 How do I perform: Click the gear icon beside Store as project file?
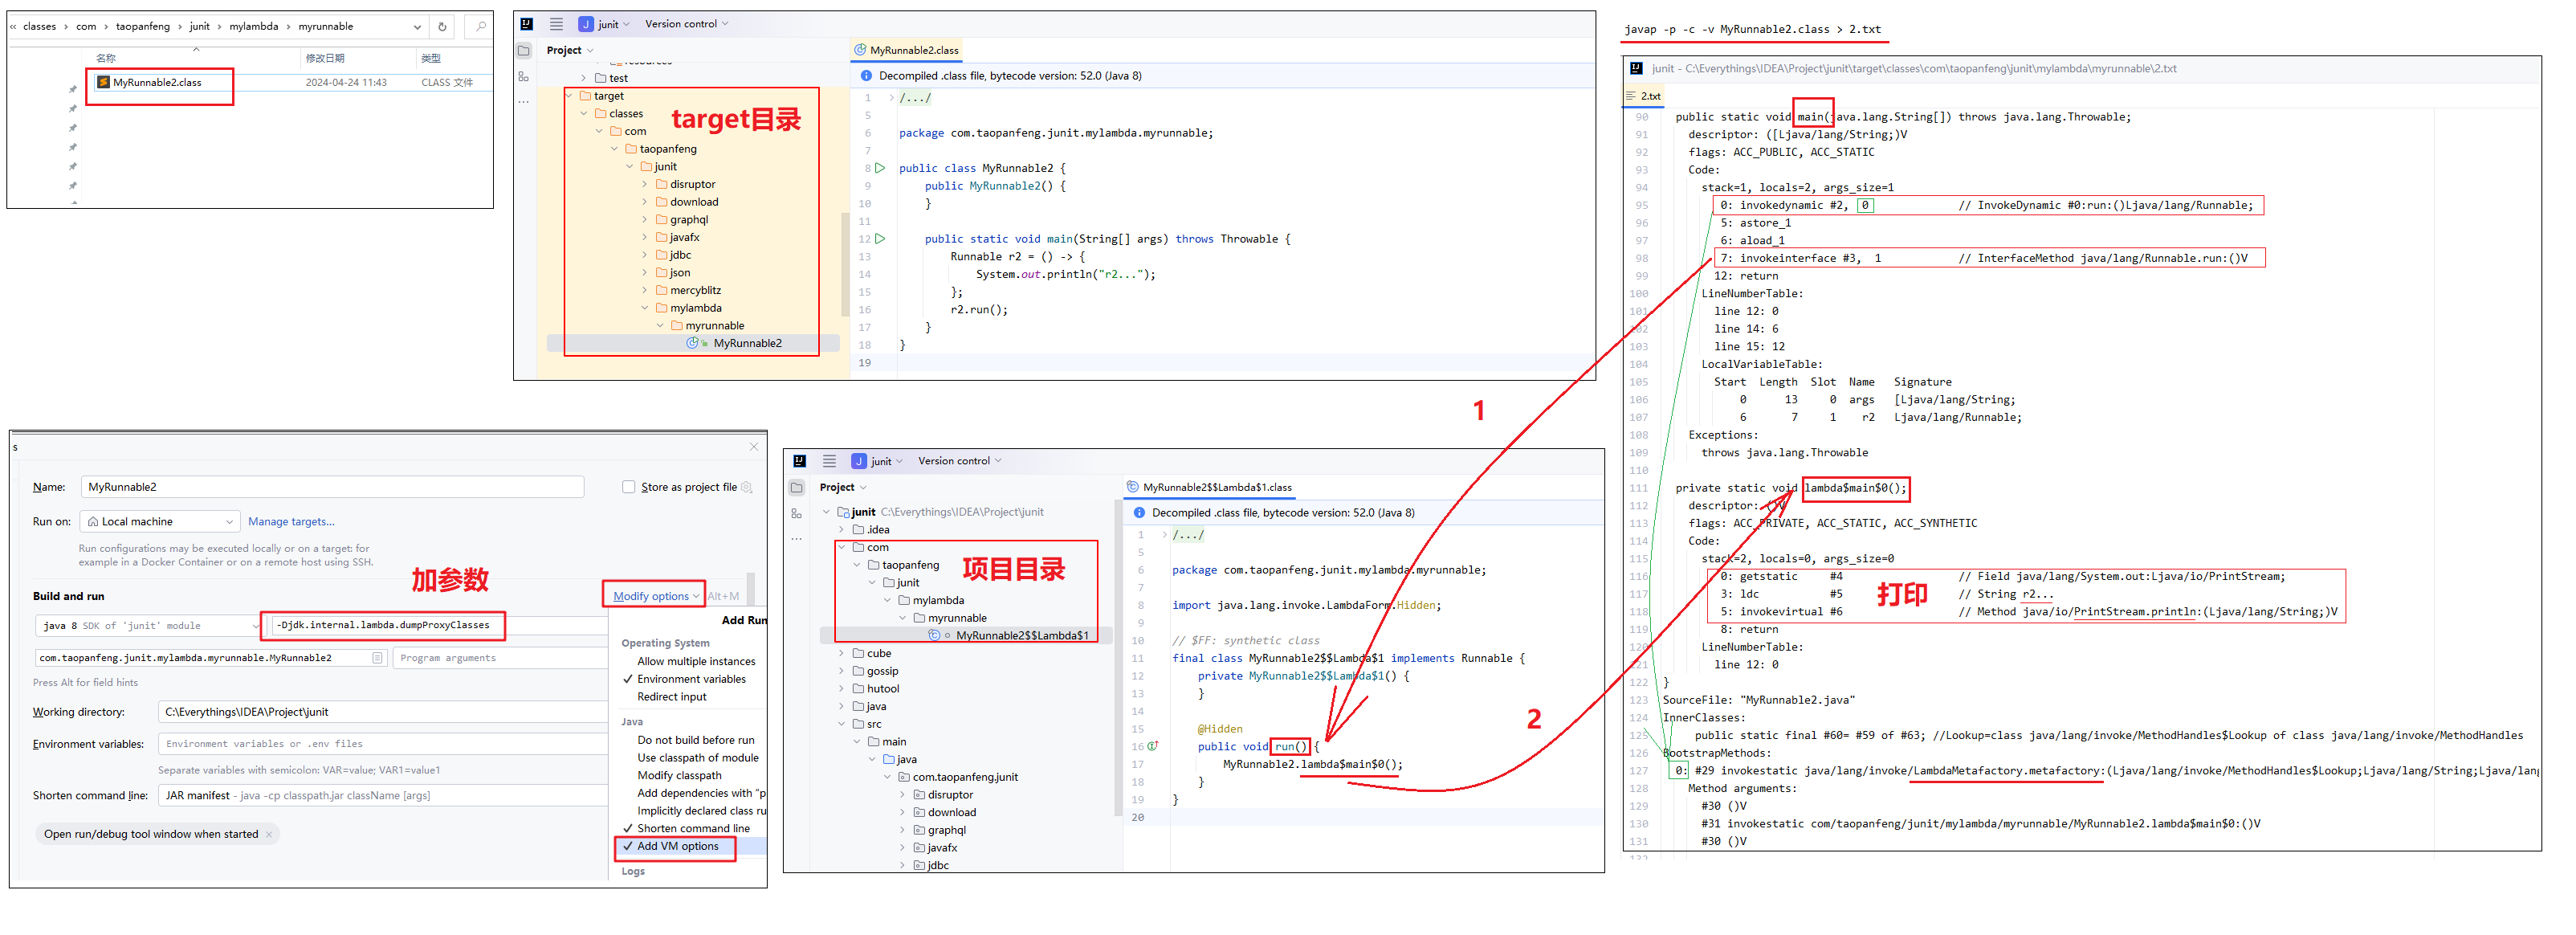click(746, 488)
